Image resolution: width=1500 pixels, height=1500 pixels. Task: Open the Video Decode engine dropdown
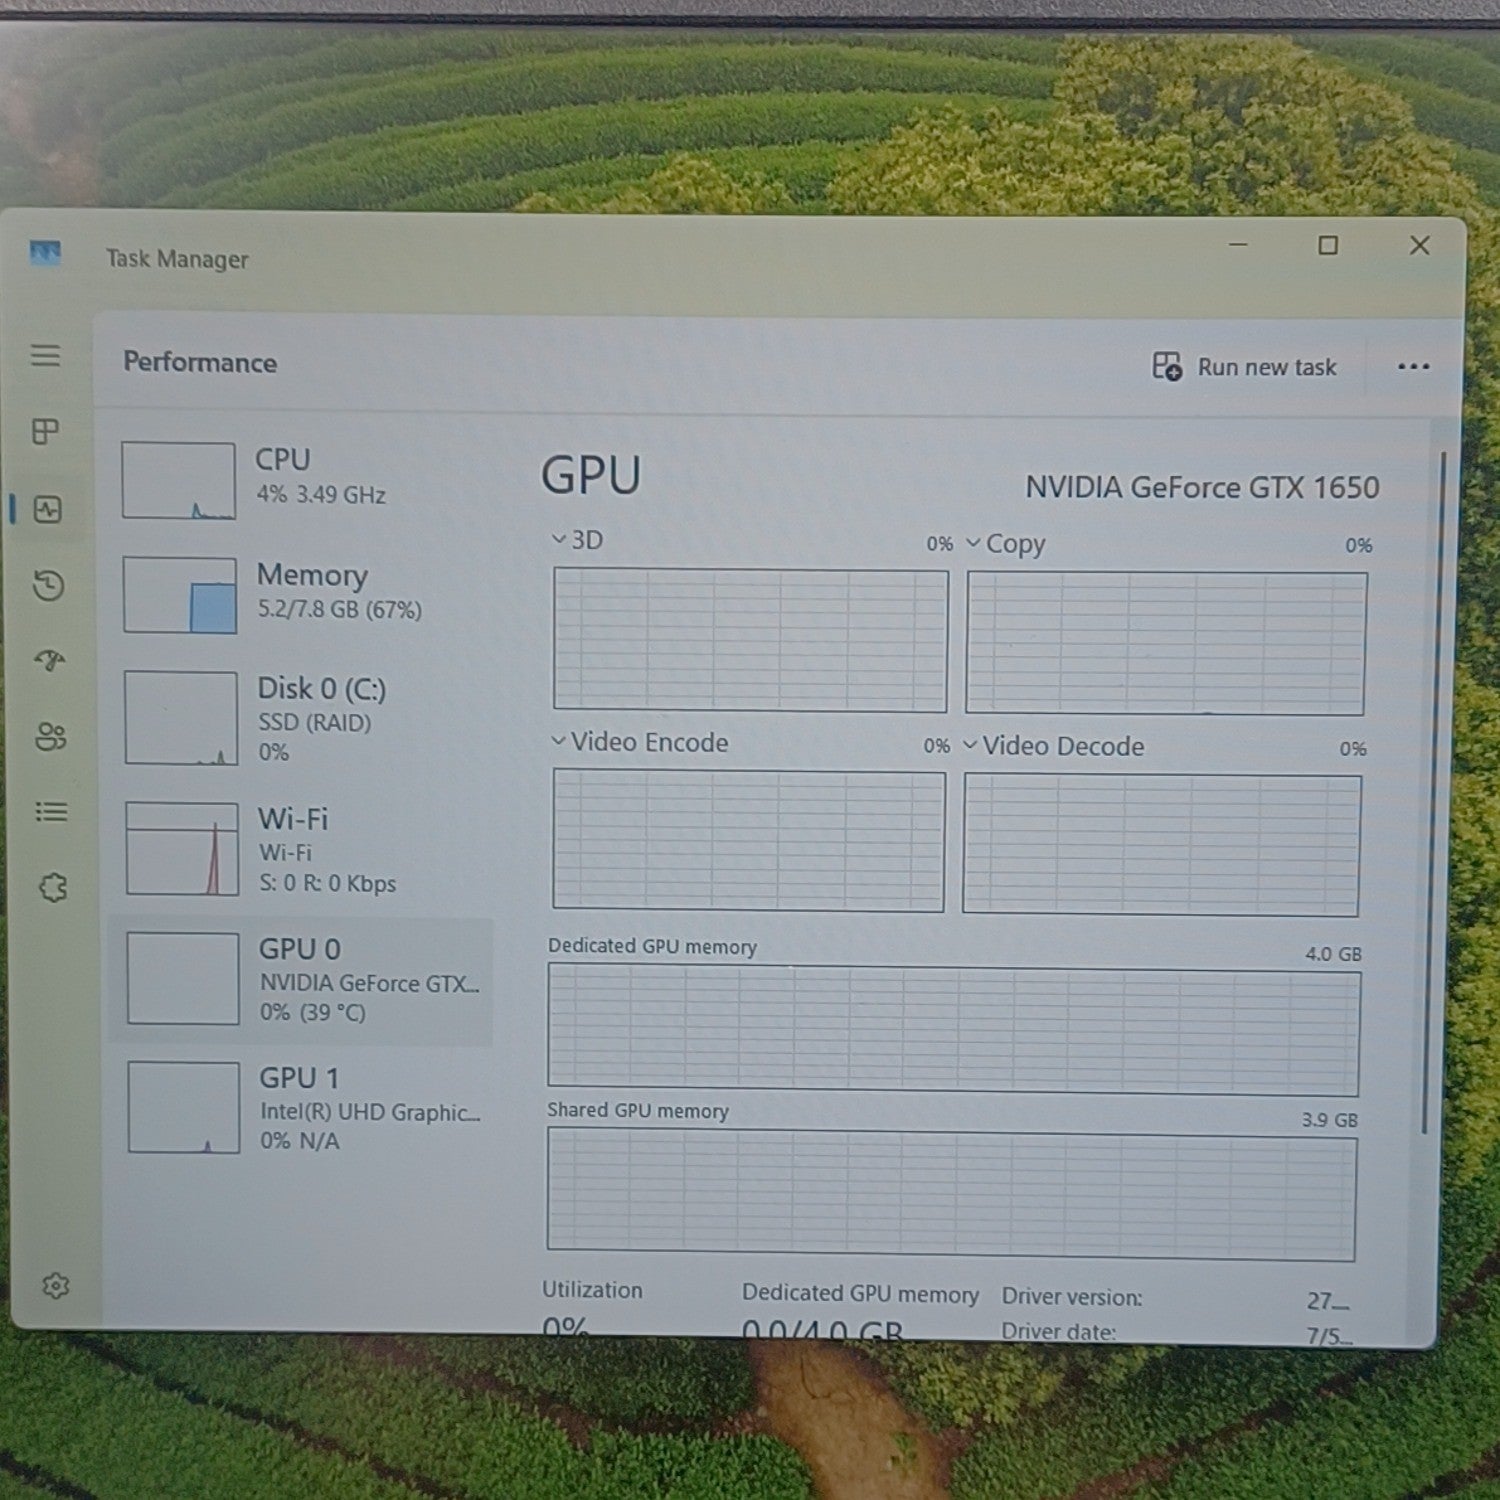pos(1053,746)
